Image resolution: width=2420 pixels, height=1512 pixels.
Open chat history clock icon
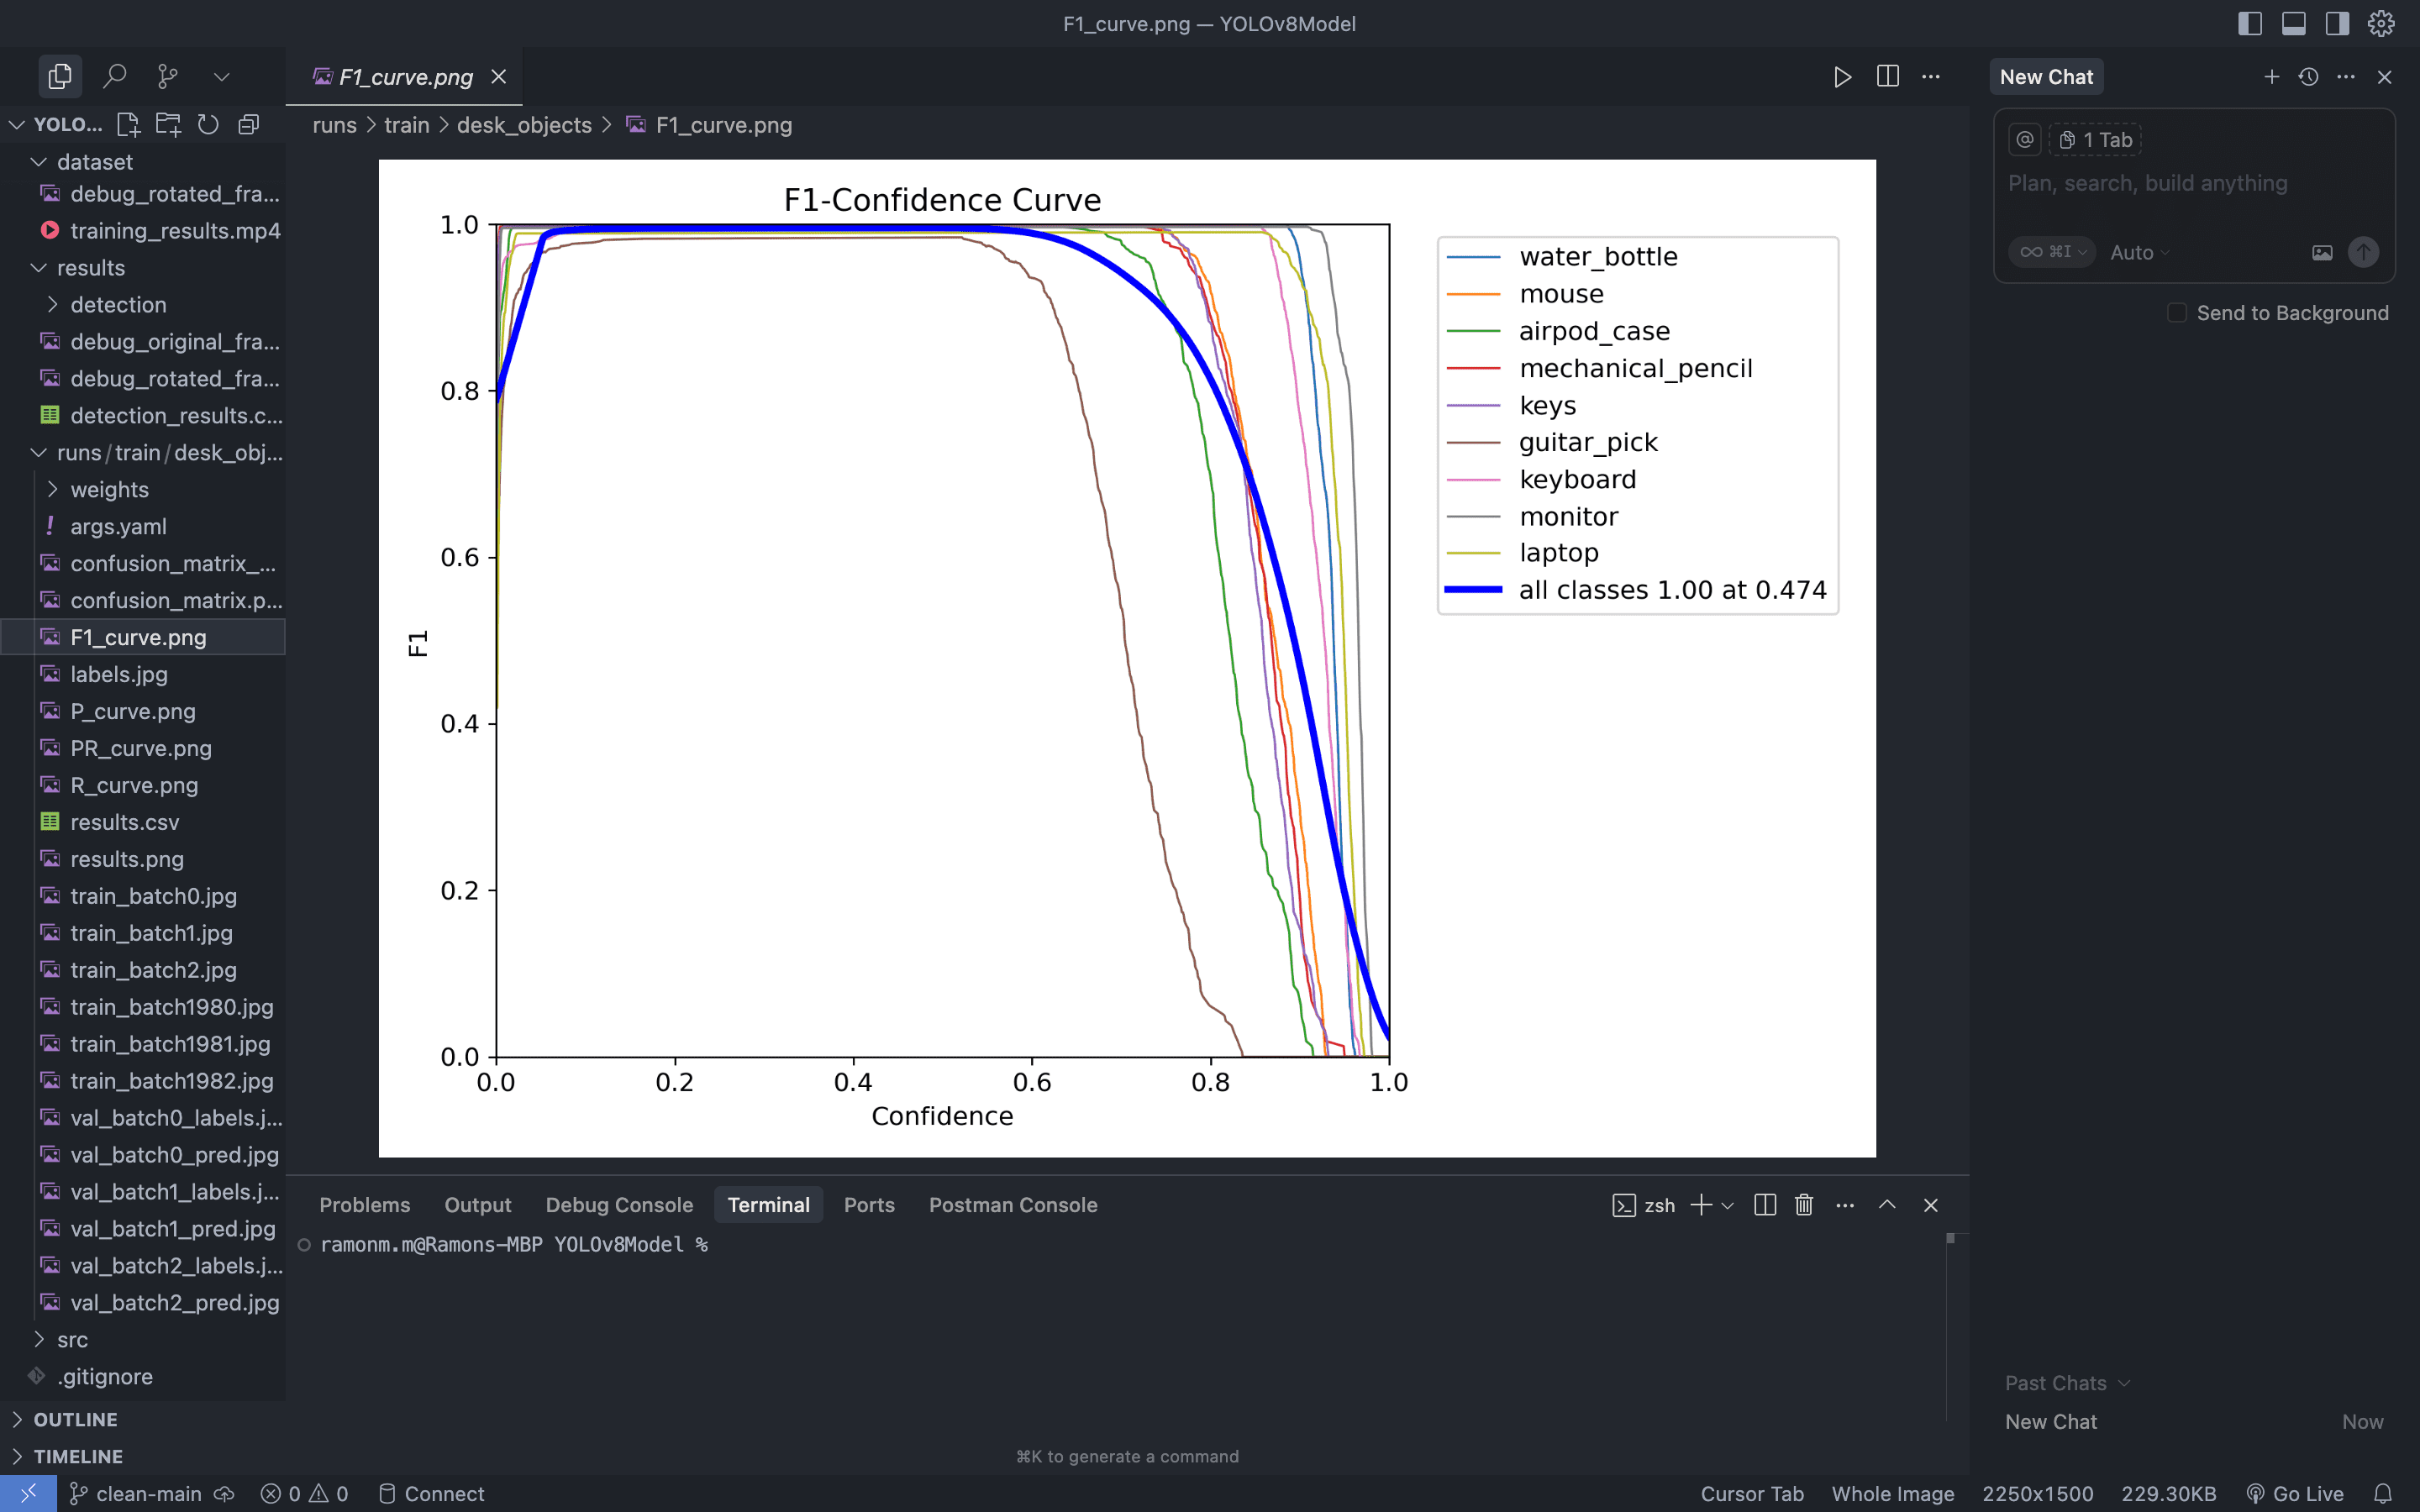[x=2308, y=77]
